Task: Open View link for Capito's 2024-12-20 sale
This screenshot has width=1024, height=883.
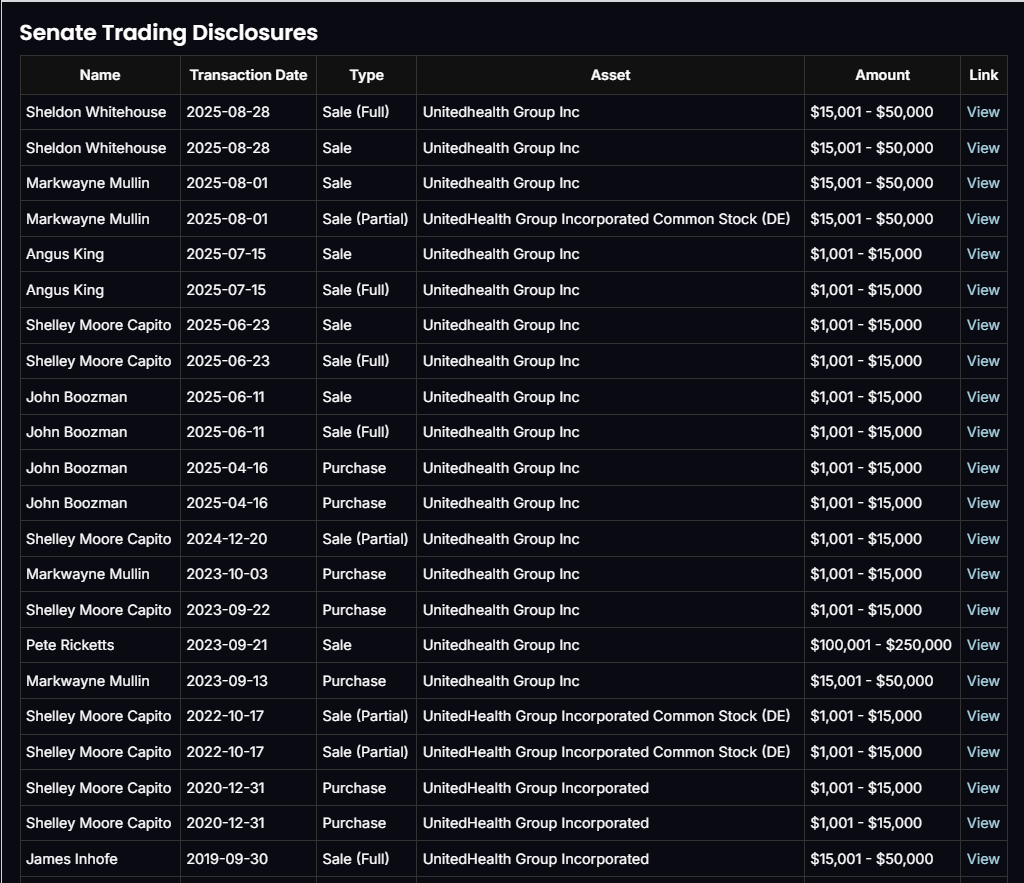Action: (x=982, y=539)
